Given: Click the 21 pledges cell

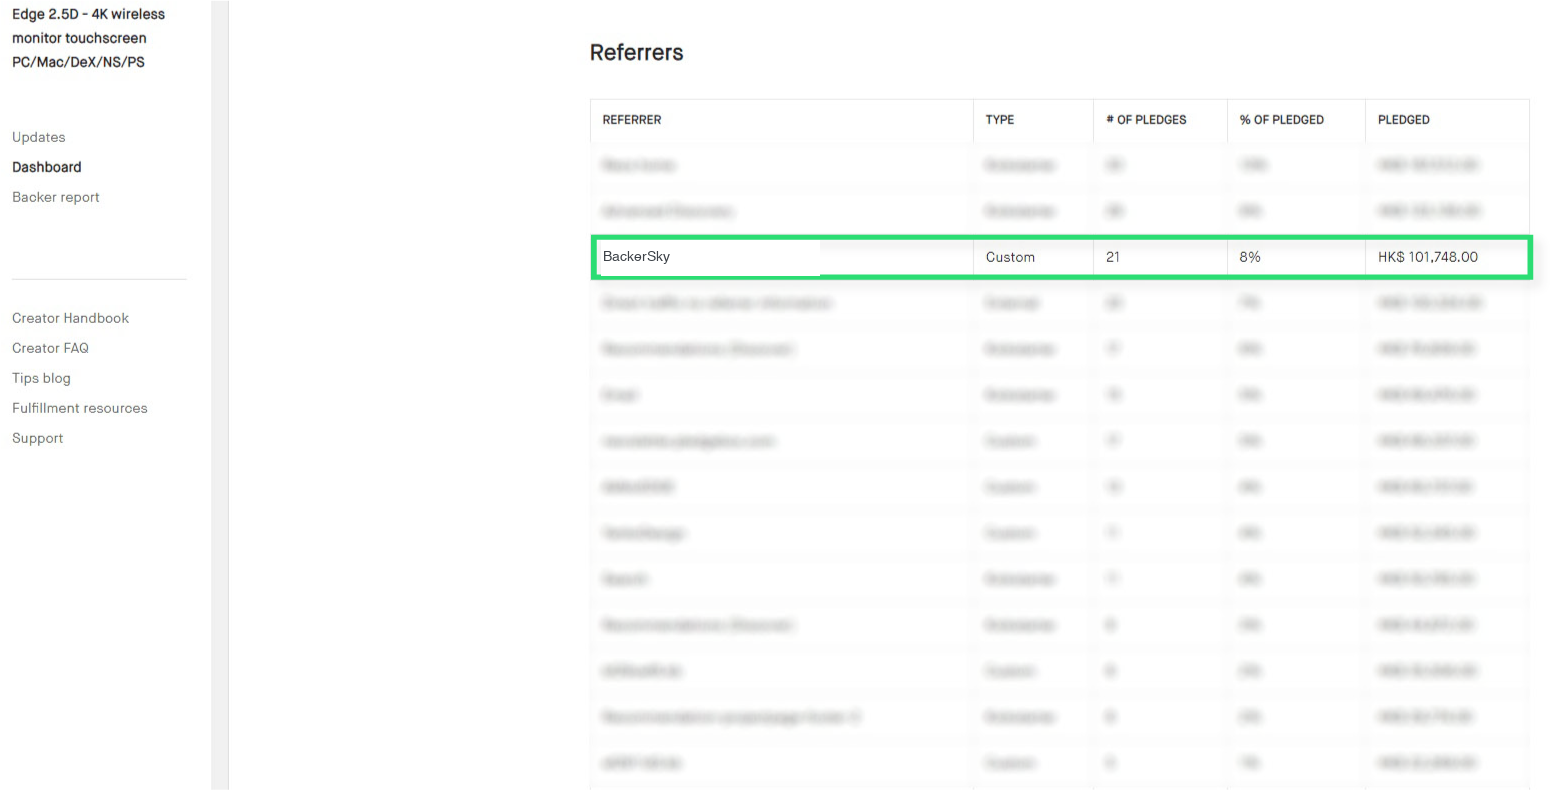Looking at the screenshot, I should click(1113, 257).
